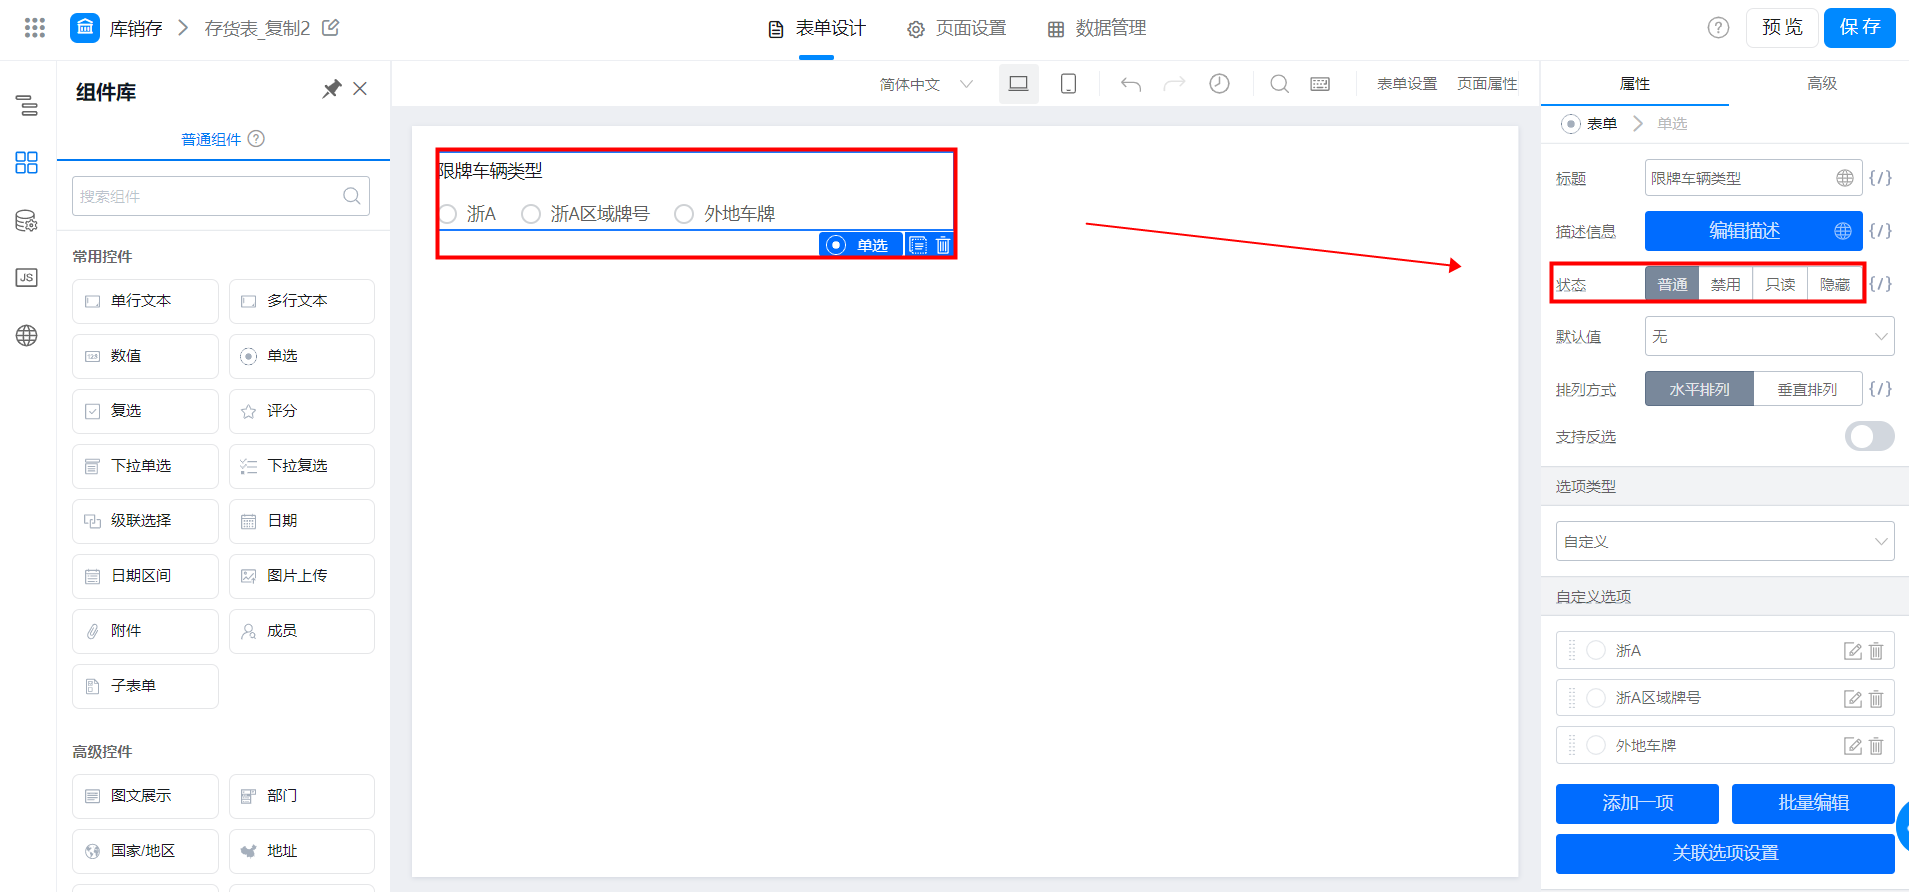Open the outline tree sidebar icon

27,105
